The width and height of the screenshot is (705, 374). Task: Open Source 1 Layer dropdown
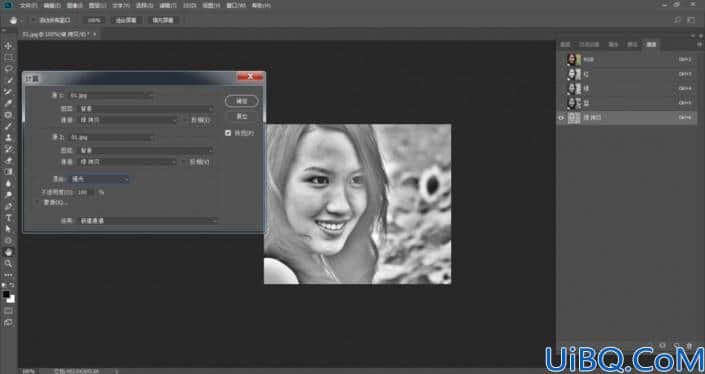(x=146, y=109)
